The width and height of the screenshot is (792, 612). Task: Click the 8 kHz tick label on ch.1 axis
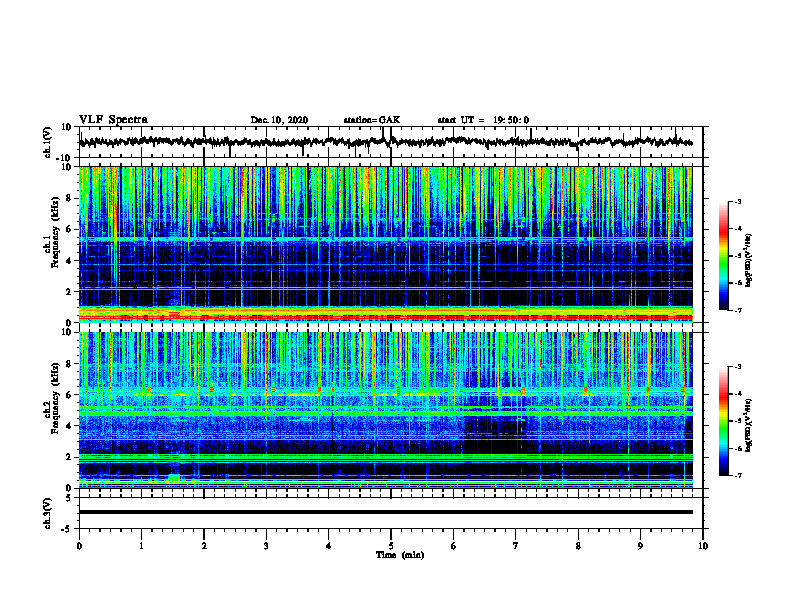[x=70, y=198]
